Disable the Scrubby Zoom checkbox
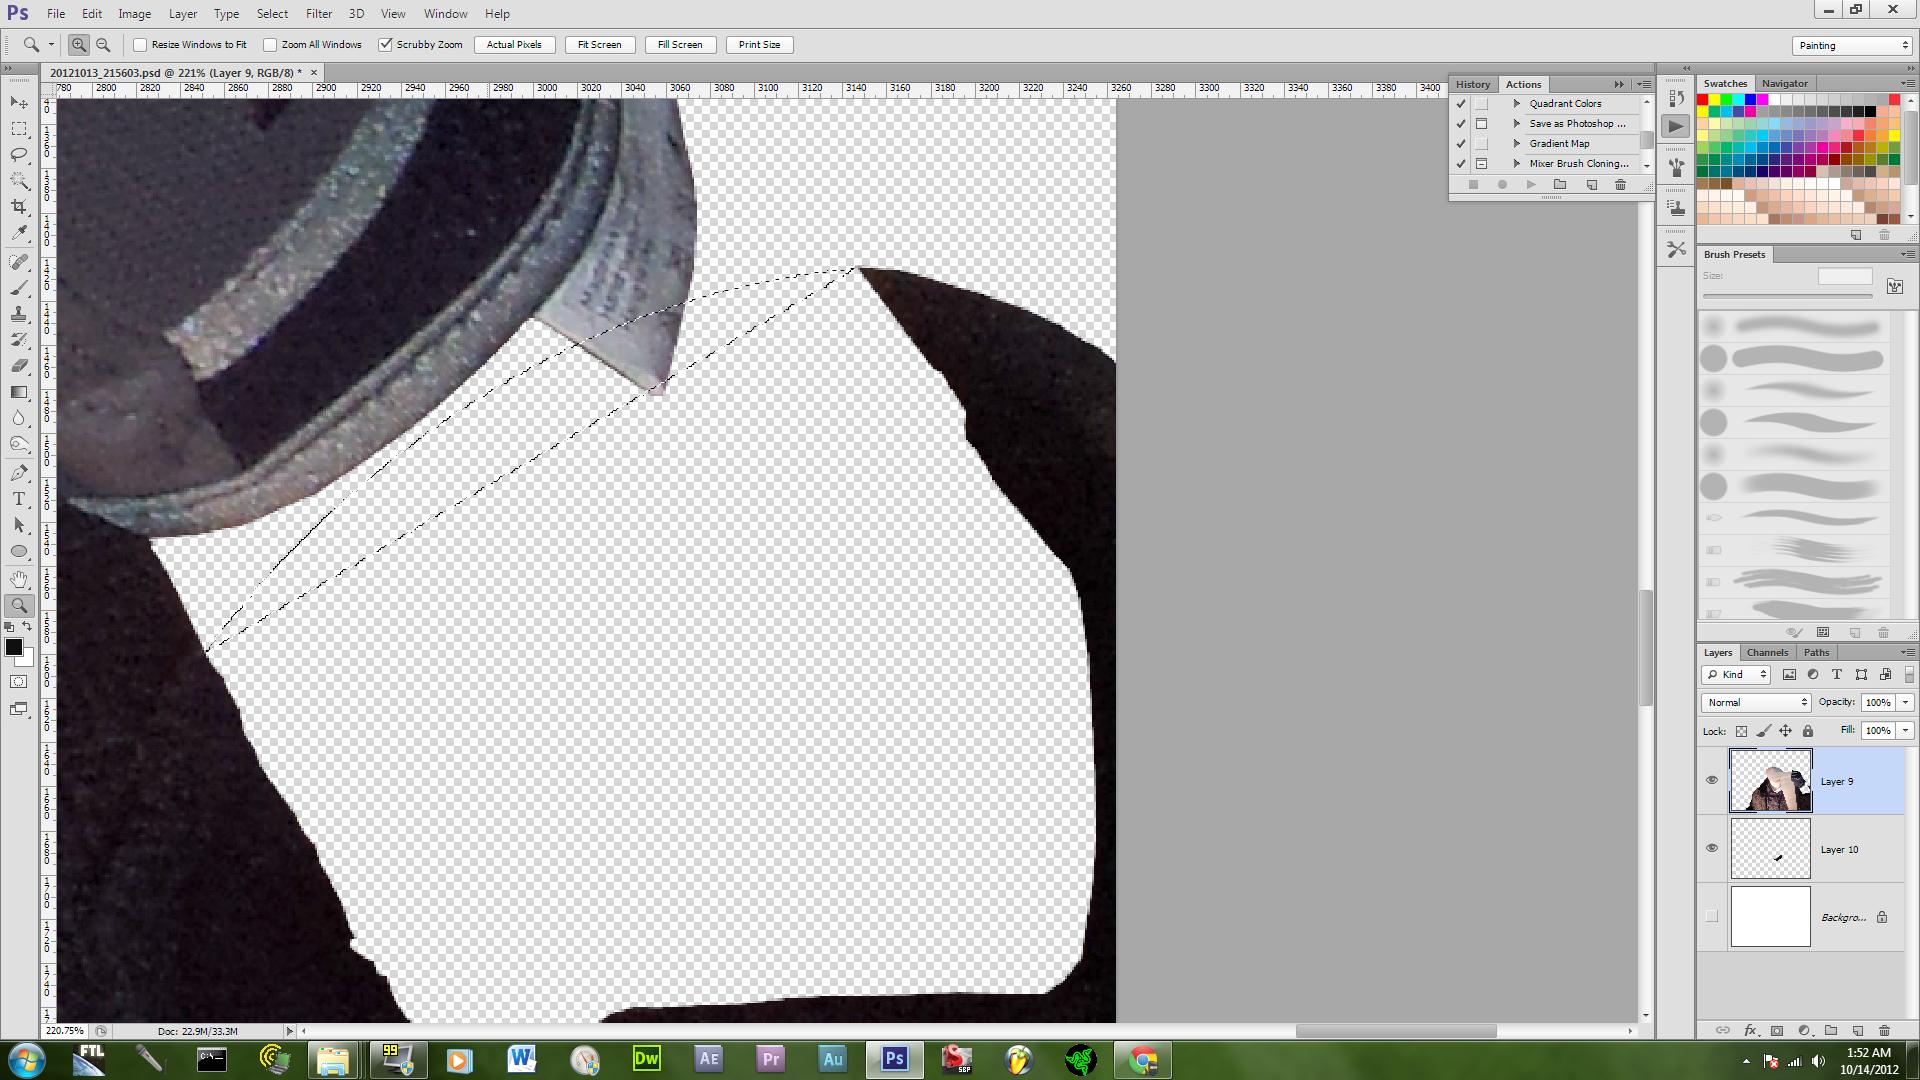This screenshot has width=1920, height=1080. point(386,45)
